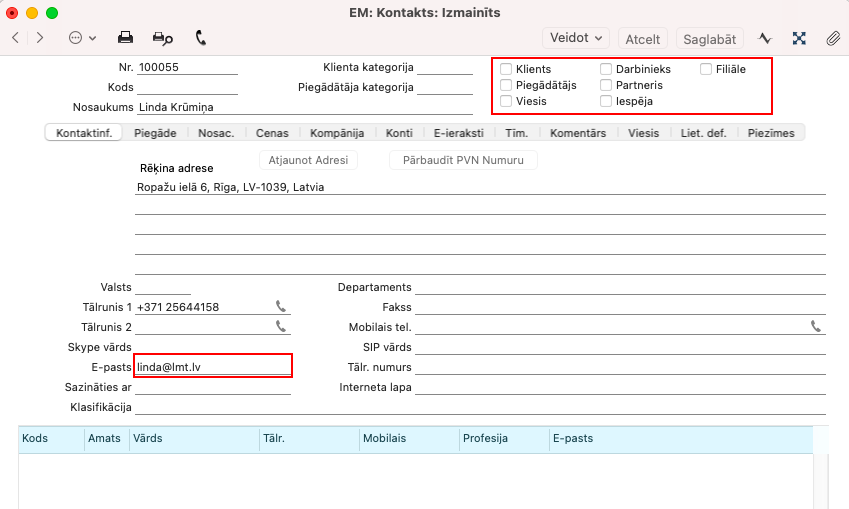Screen dimensions: 849x509
Task: Enable the Klients checkbox
Action: point(506,69)
